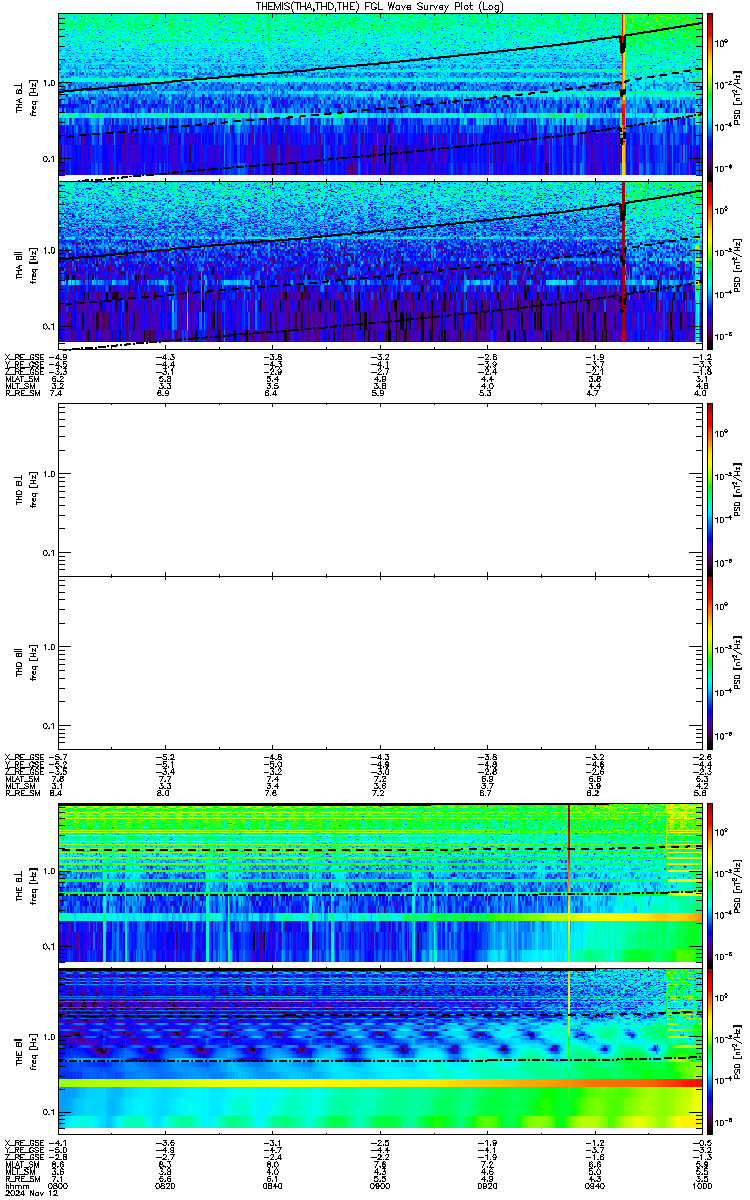Click the 0920 time tick label

tap(487, 1186)
